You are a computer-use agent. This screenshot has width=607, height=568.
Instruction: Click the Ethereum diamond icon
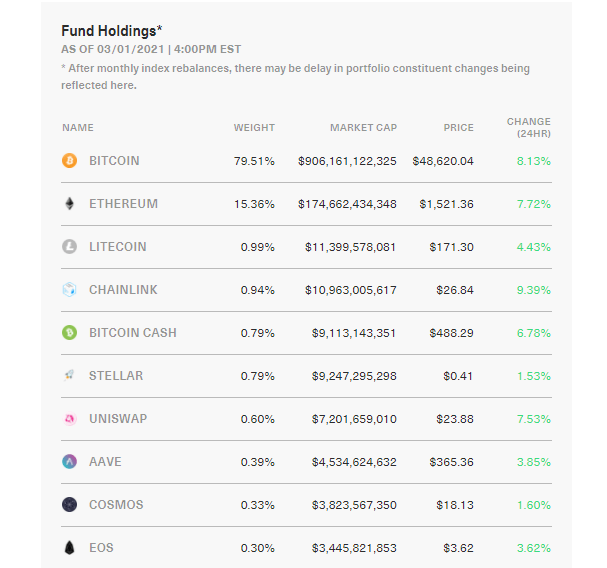[69, 203]
